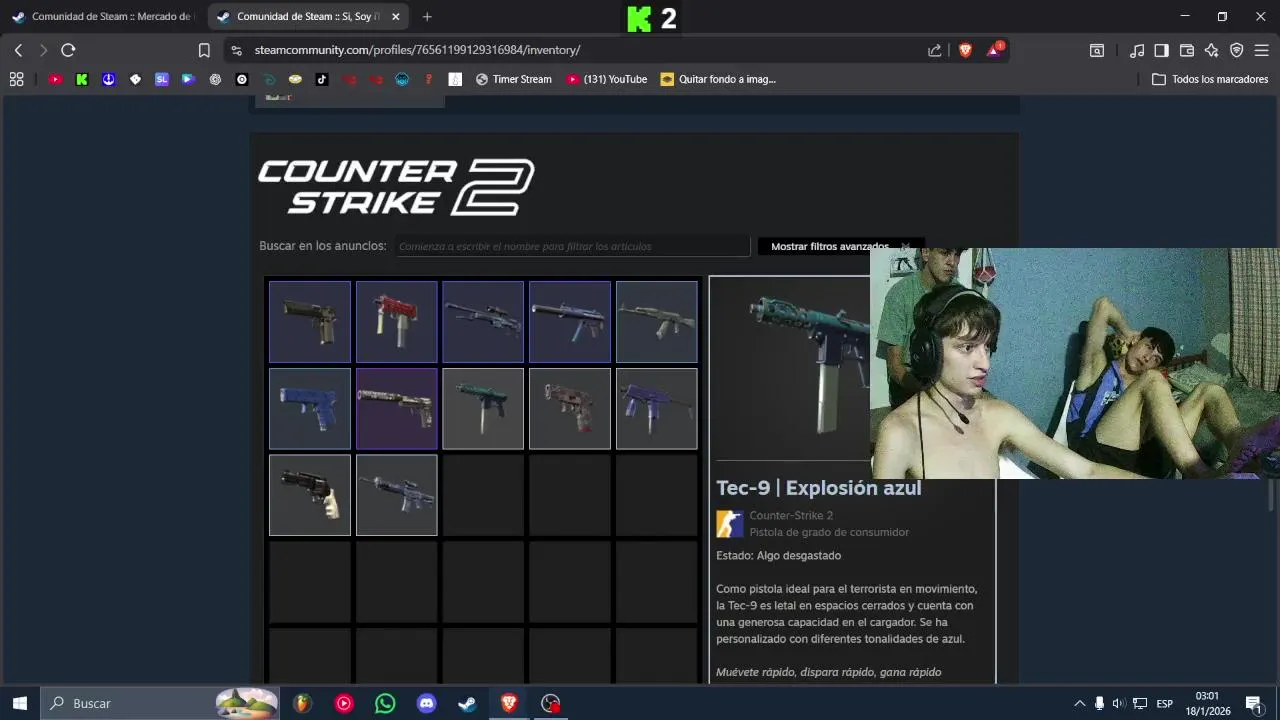Open Steam from the taskbar
The image size is (1280, 720).
click(x=467, y=703)
